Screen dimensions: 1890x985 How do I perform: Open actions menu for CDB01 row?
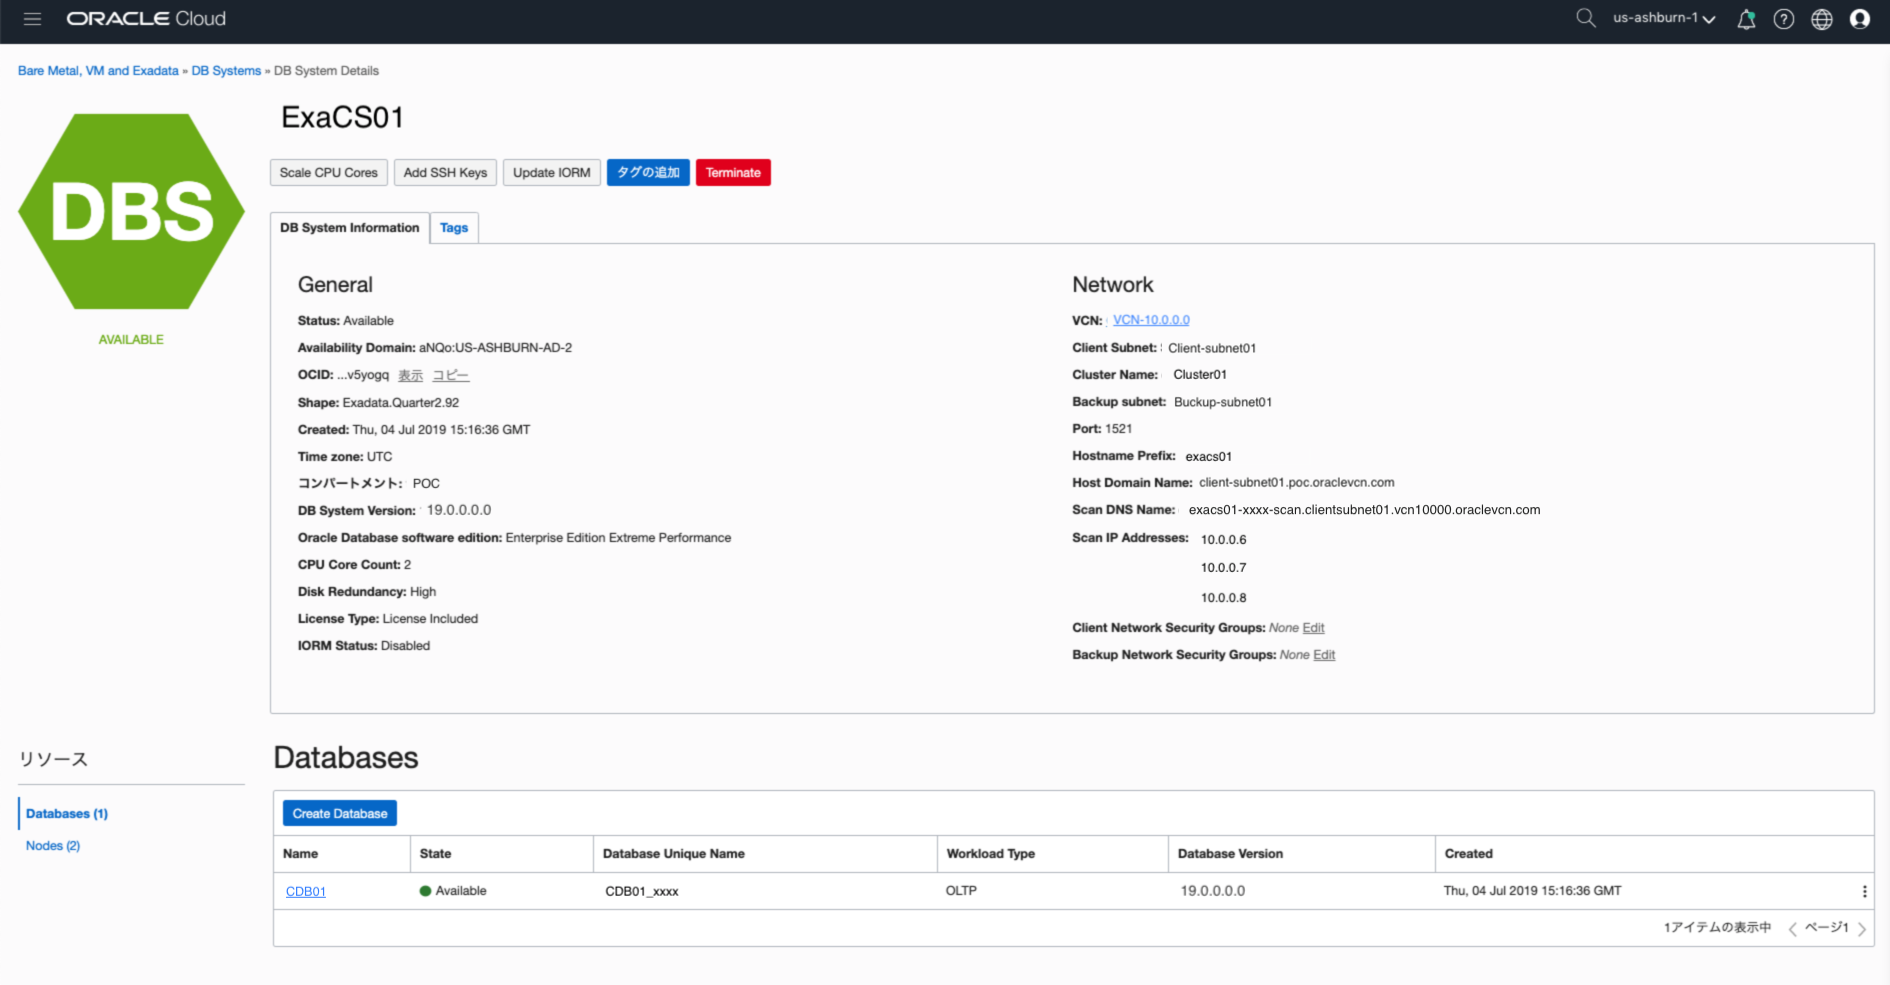tap(1864, 891)
